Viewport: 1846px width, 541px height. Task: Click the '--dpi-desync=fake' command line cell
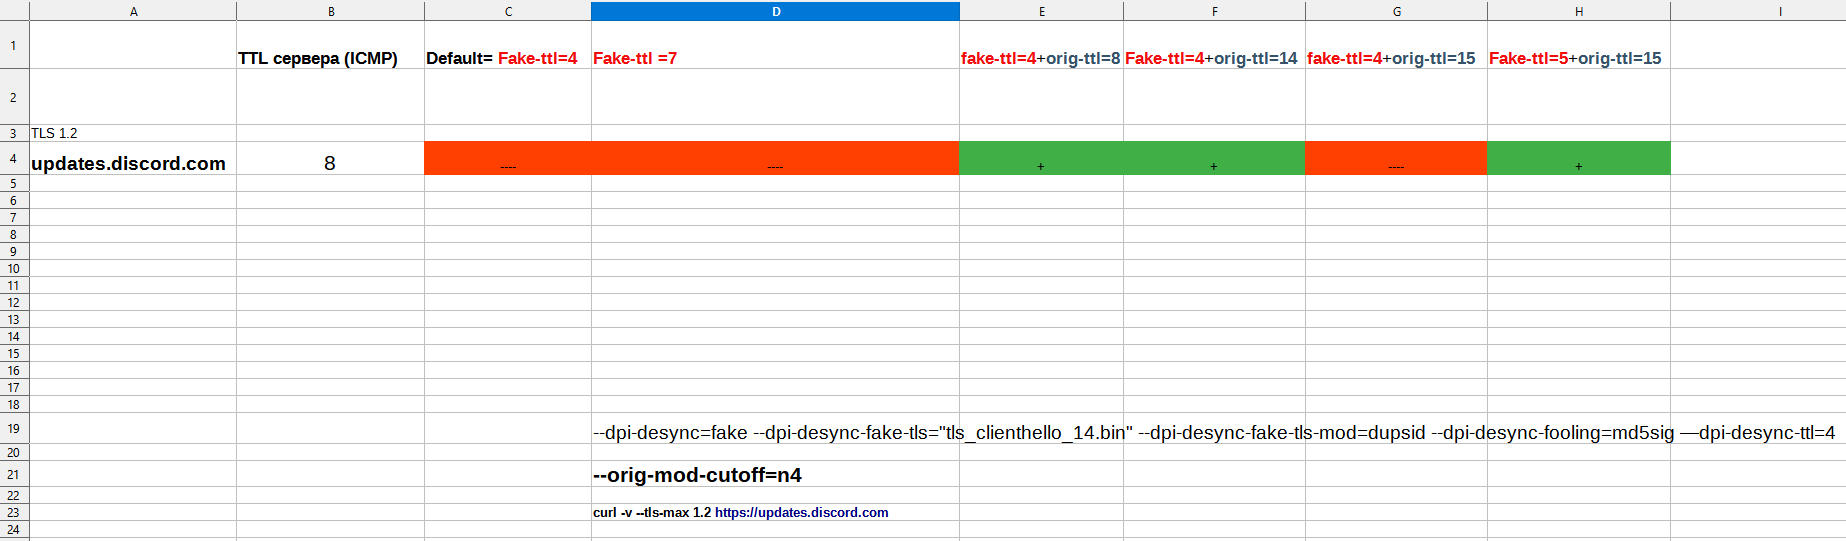pos(775,428)
